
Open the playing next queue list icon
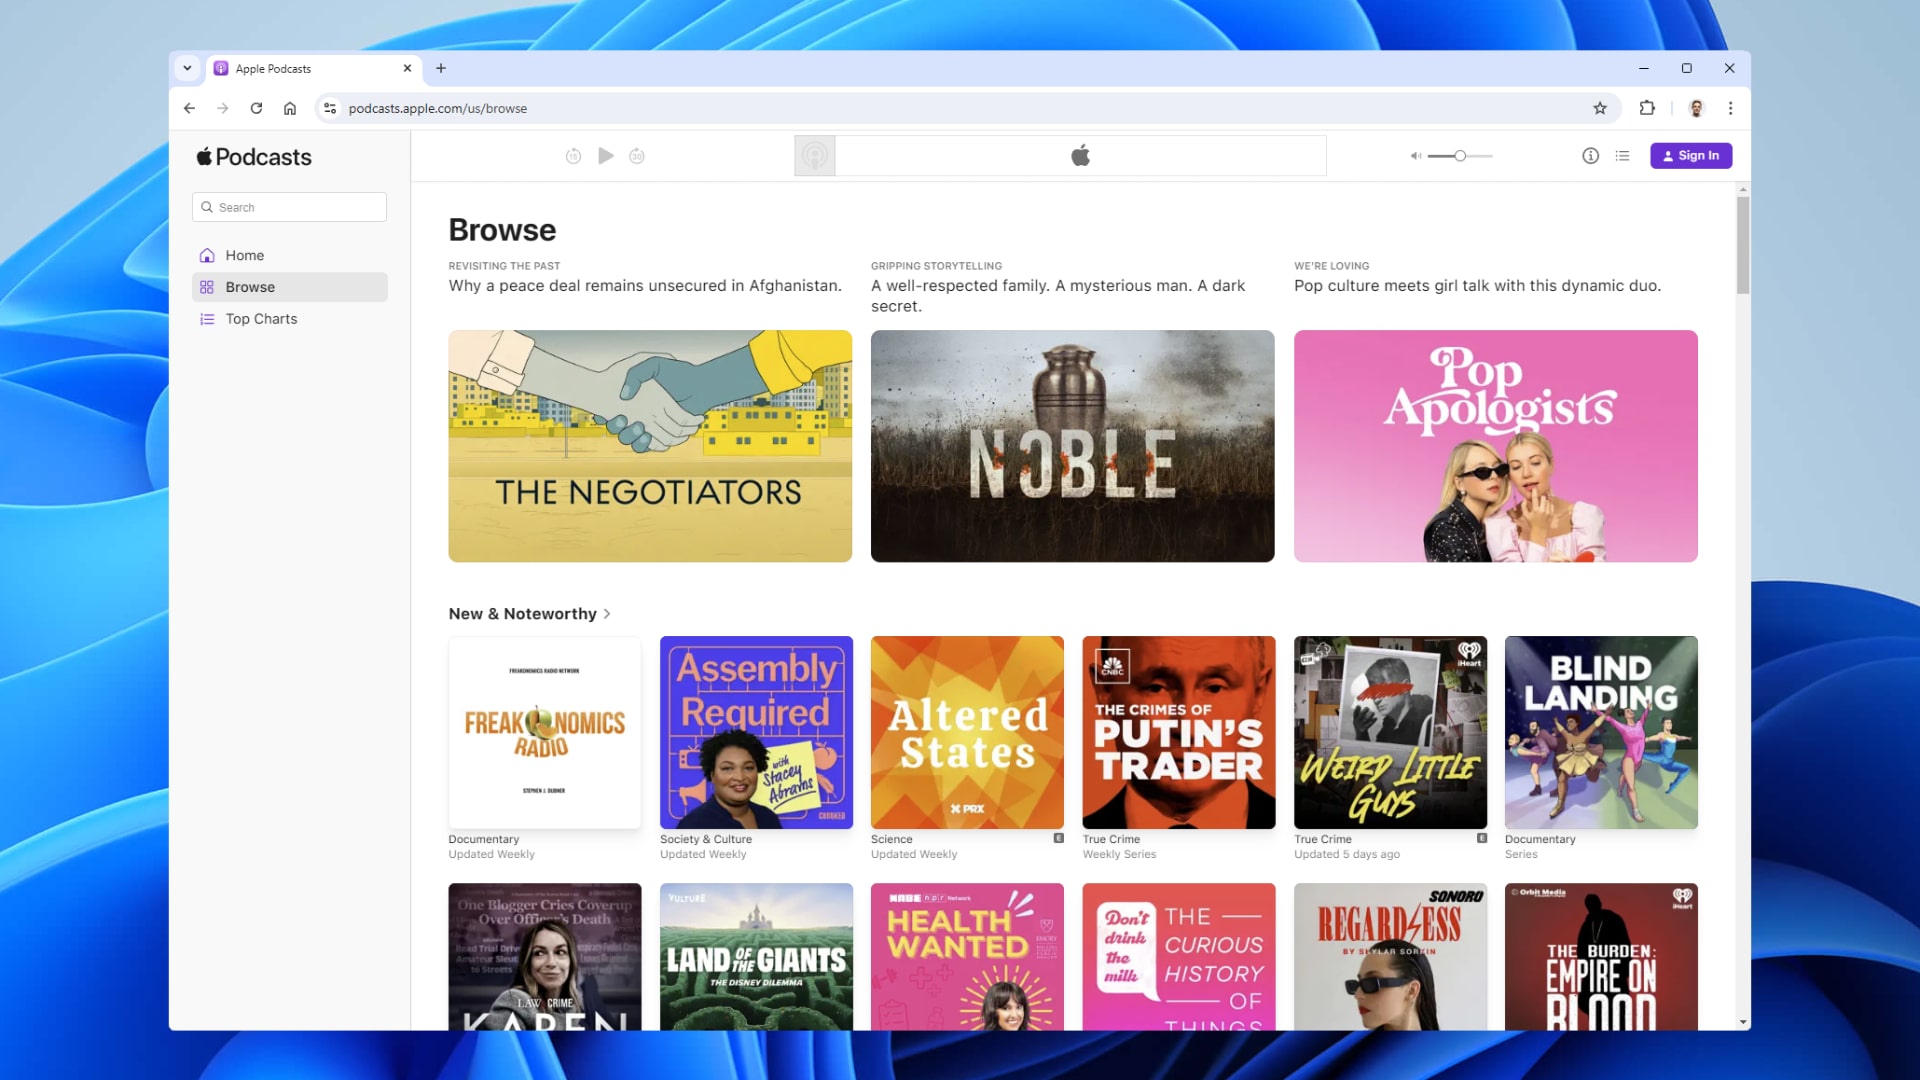pos(1622,156)
